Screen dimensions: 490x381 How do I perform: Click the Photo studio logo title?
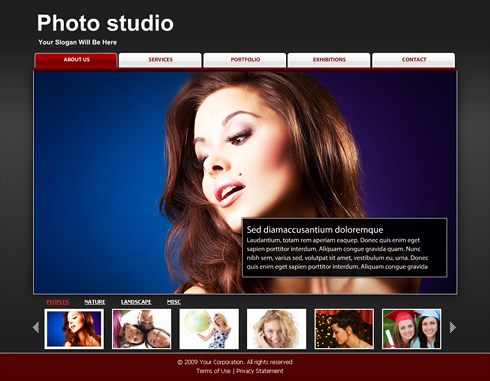coord(105,23)
